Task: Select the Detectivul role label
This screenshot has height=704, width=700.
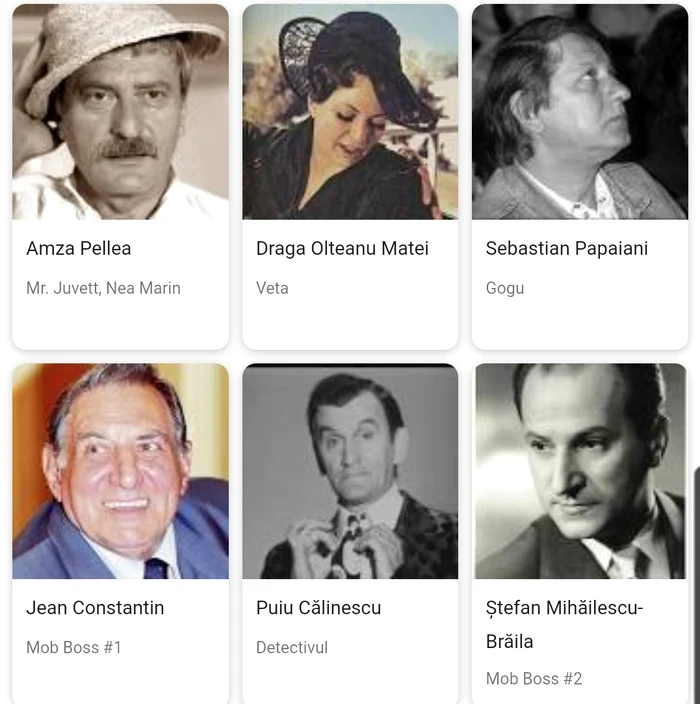Action: [x=292, y=648]
